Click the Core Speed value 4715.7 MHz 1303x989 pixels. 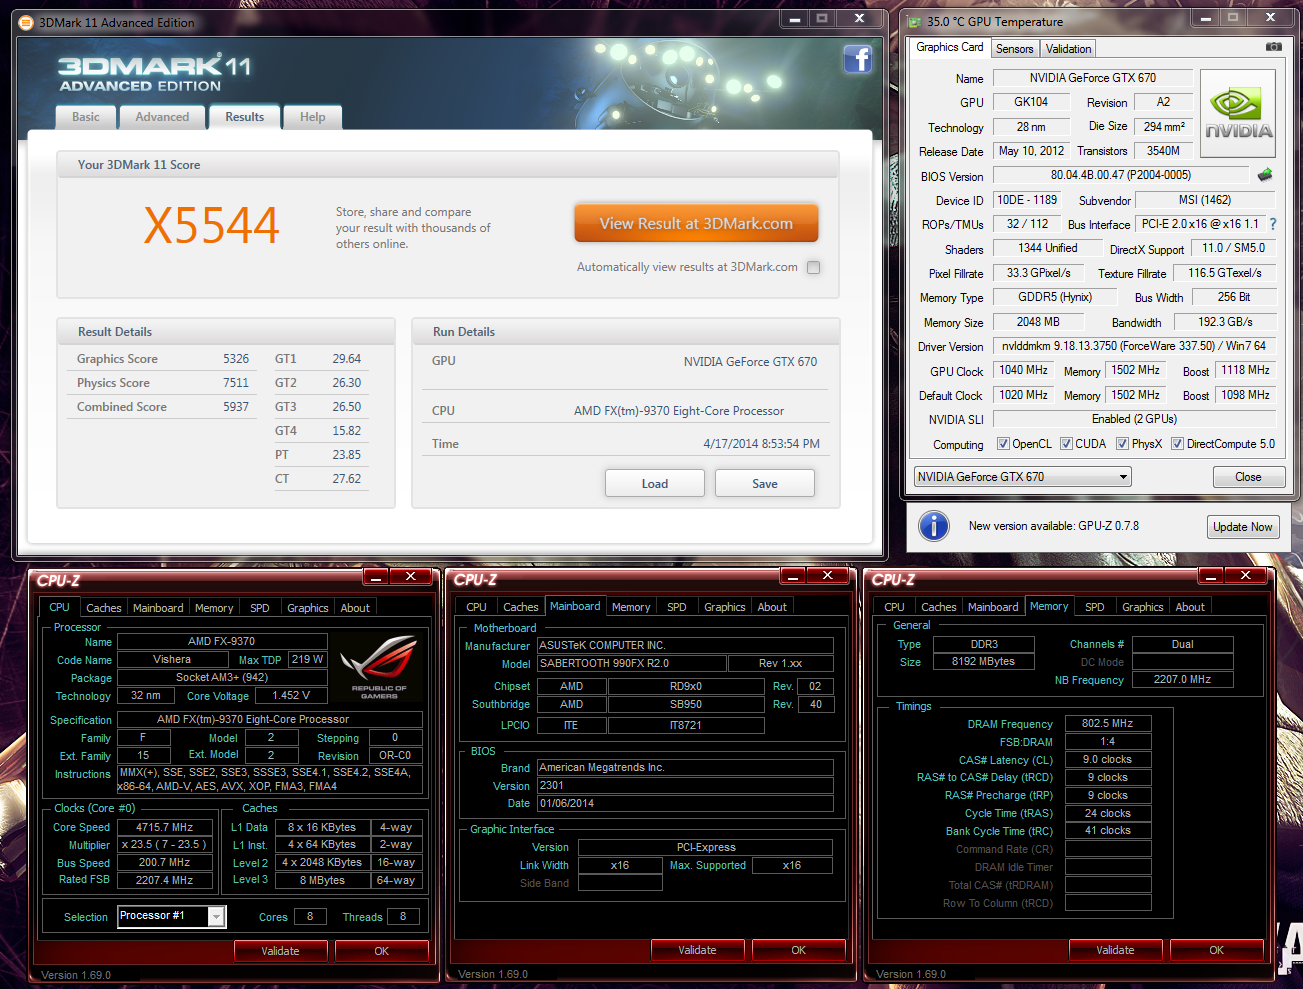point(165,827)
